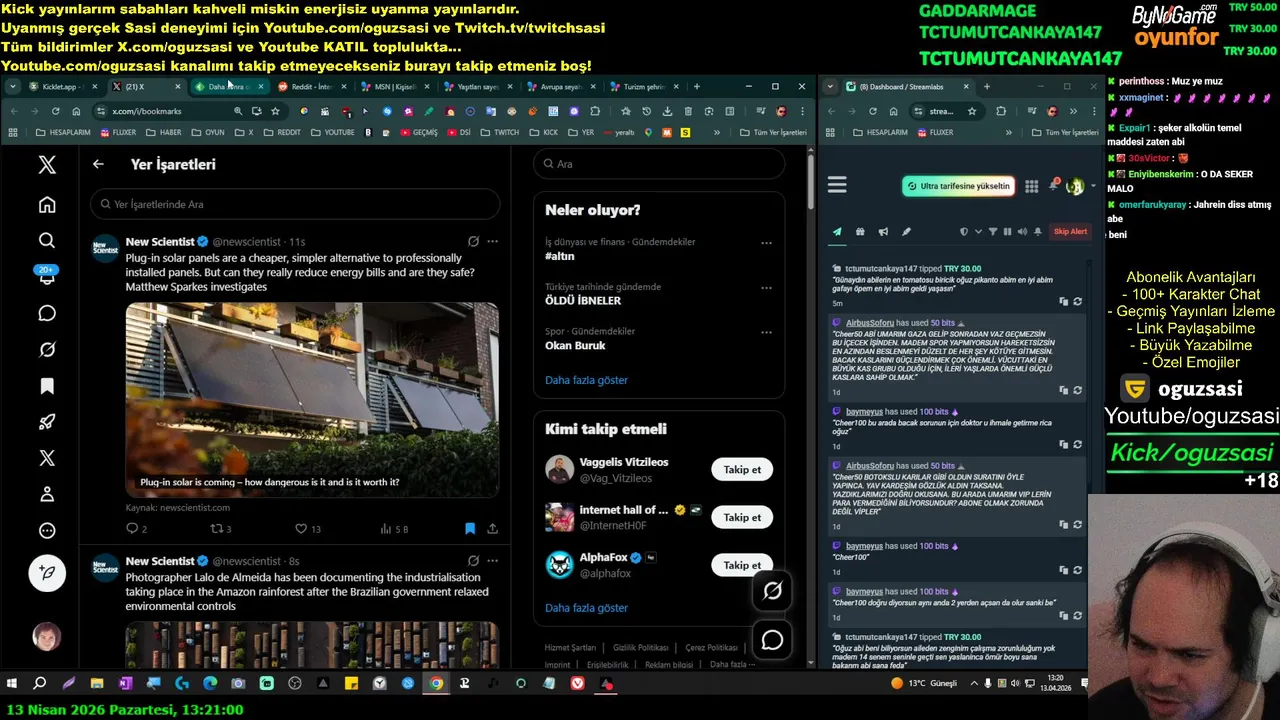Screen dimensions: 1280x720
Task: Open the HABER bookmarks folder
Action: click(164, 132)
